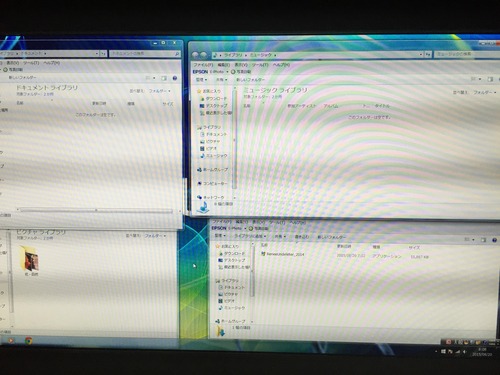Open the Help menu in the Music library window
The width and height of the screenshot is (500, 375).
[281, 65]
